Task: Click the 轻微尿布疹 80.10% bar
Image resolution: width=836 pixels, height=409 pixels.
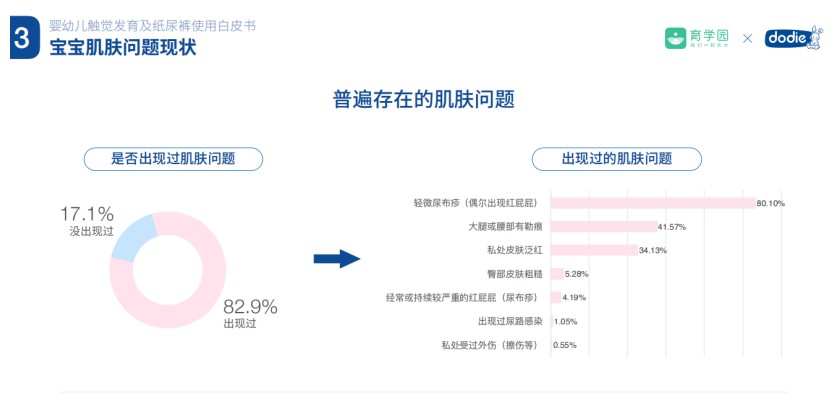Action: pyautogui.click(x=652, y=203)
